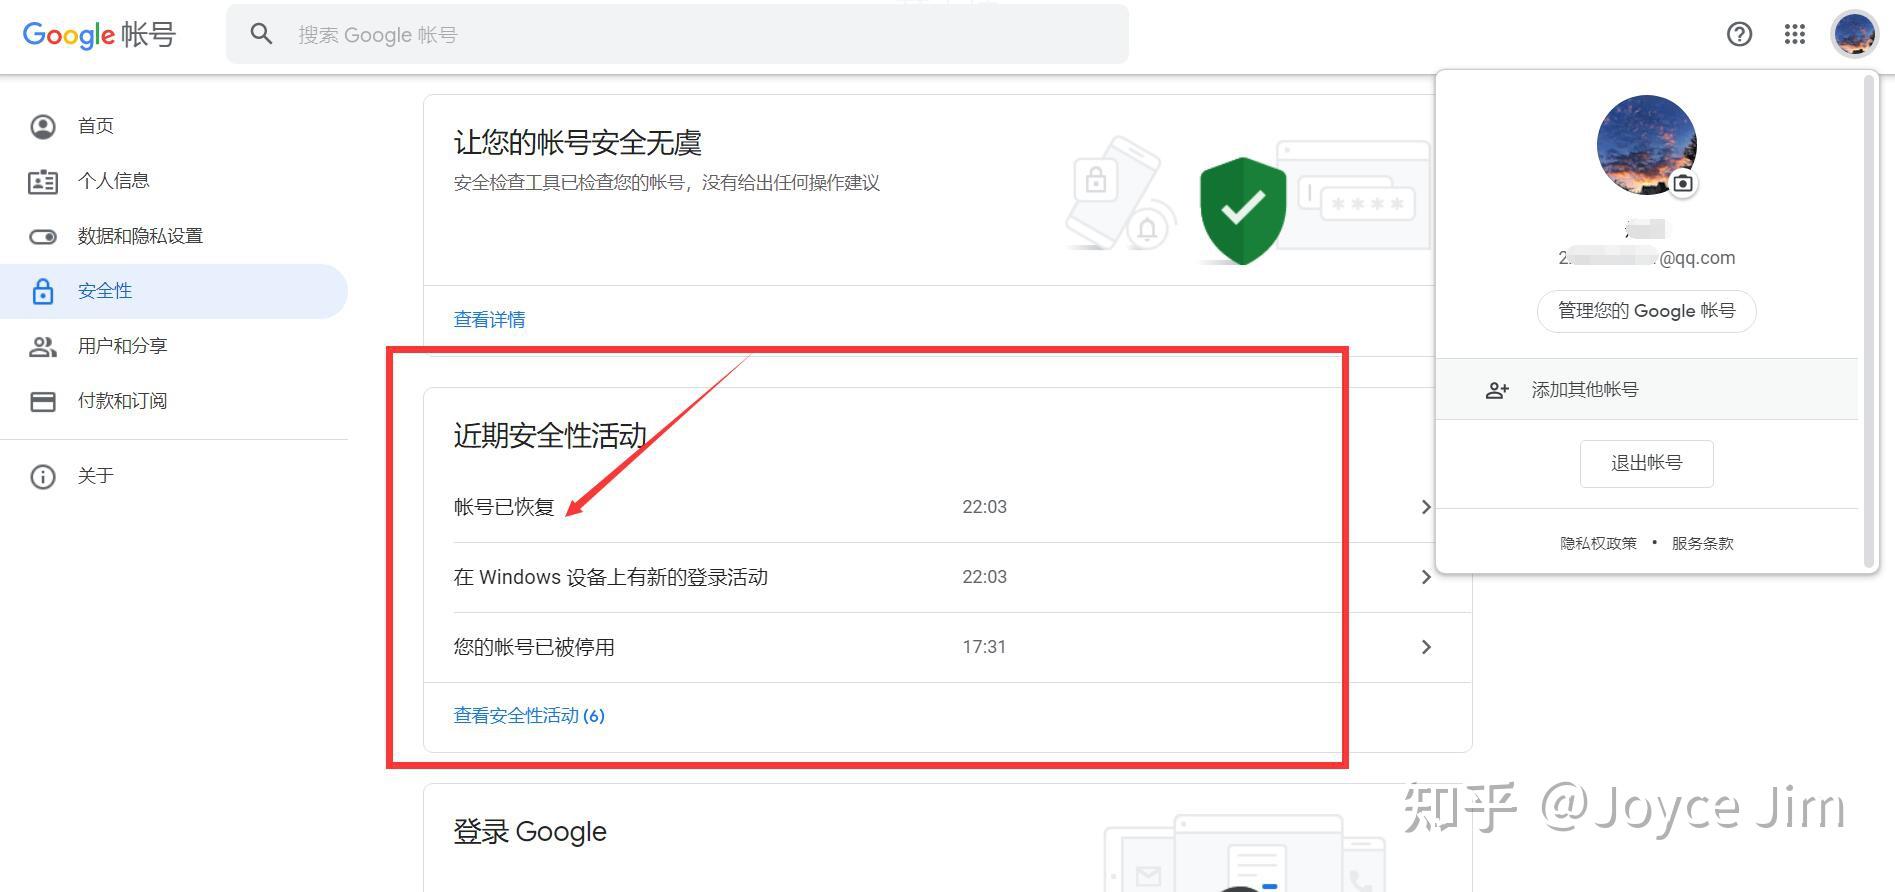1895x892 pixels.
Task: Click the camera icon to change photo
Action: pos(1683,184)
